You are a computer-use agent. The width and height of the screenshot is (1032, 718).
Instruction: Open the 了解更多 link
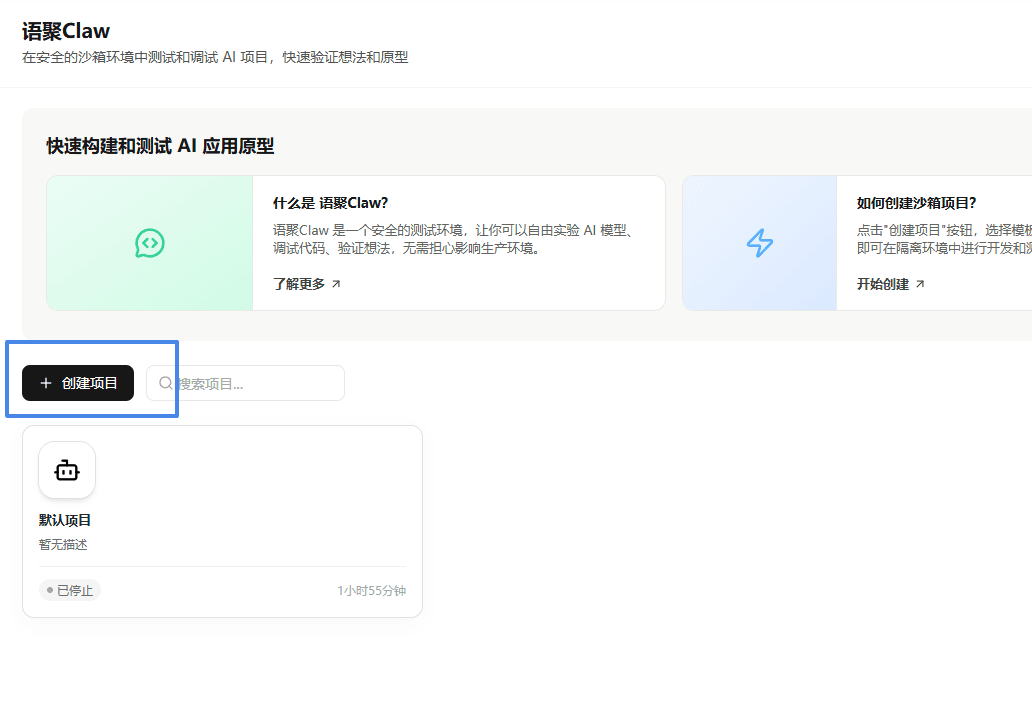299,284
